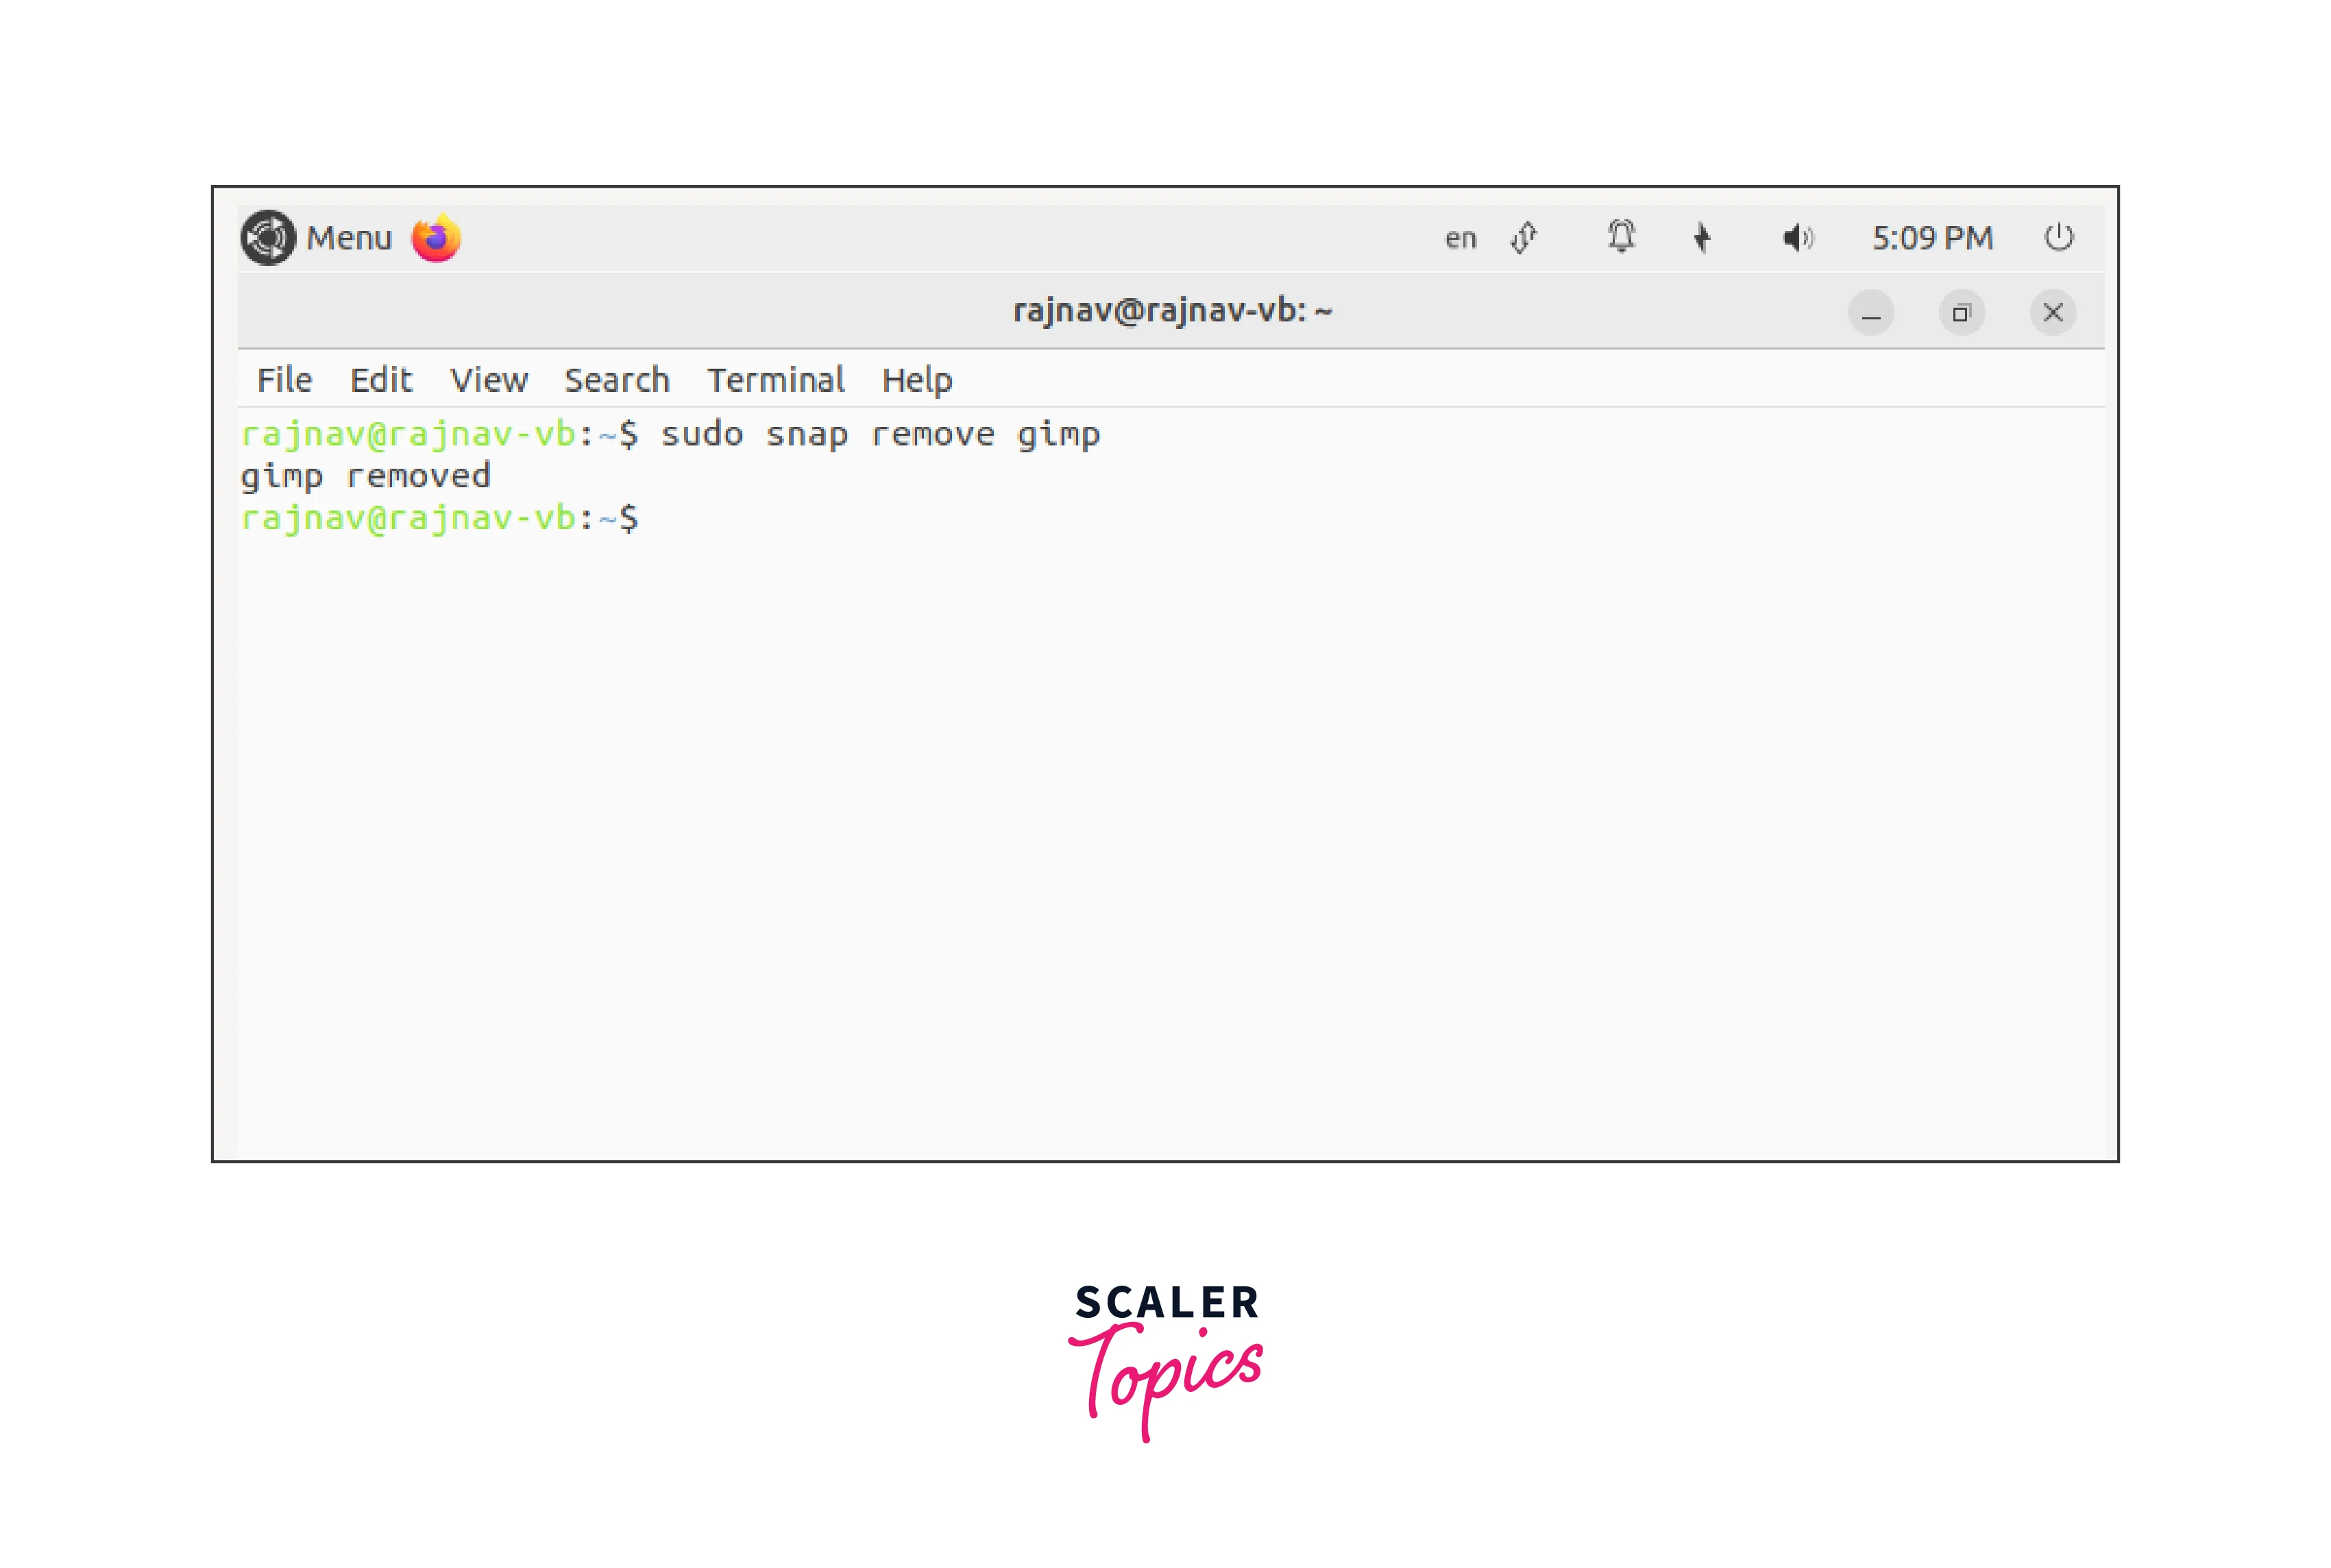Screen dimensions: 2331x1568
Task: Maximize the terminal window
Action: tap(1961, 313)
